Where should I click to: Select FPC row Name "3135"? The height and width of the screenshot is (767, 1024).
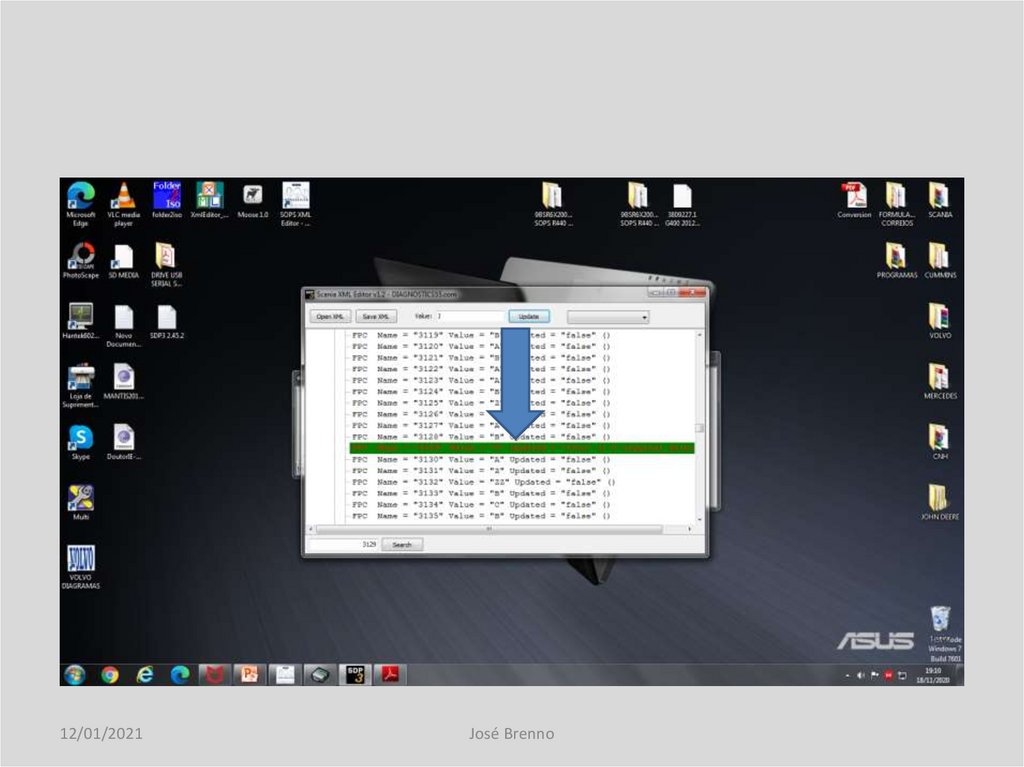point(481,516)
